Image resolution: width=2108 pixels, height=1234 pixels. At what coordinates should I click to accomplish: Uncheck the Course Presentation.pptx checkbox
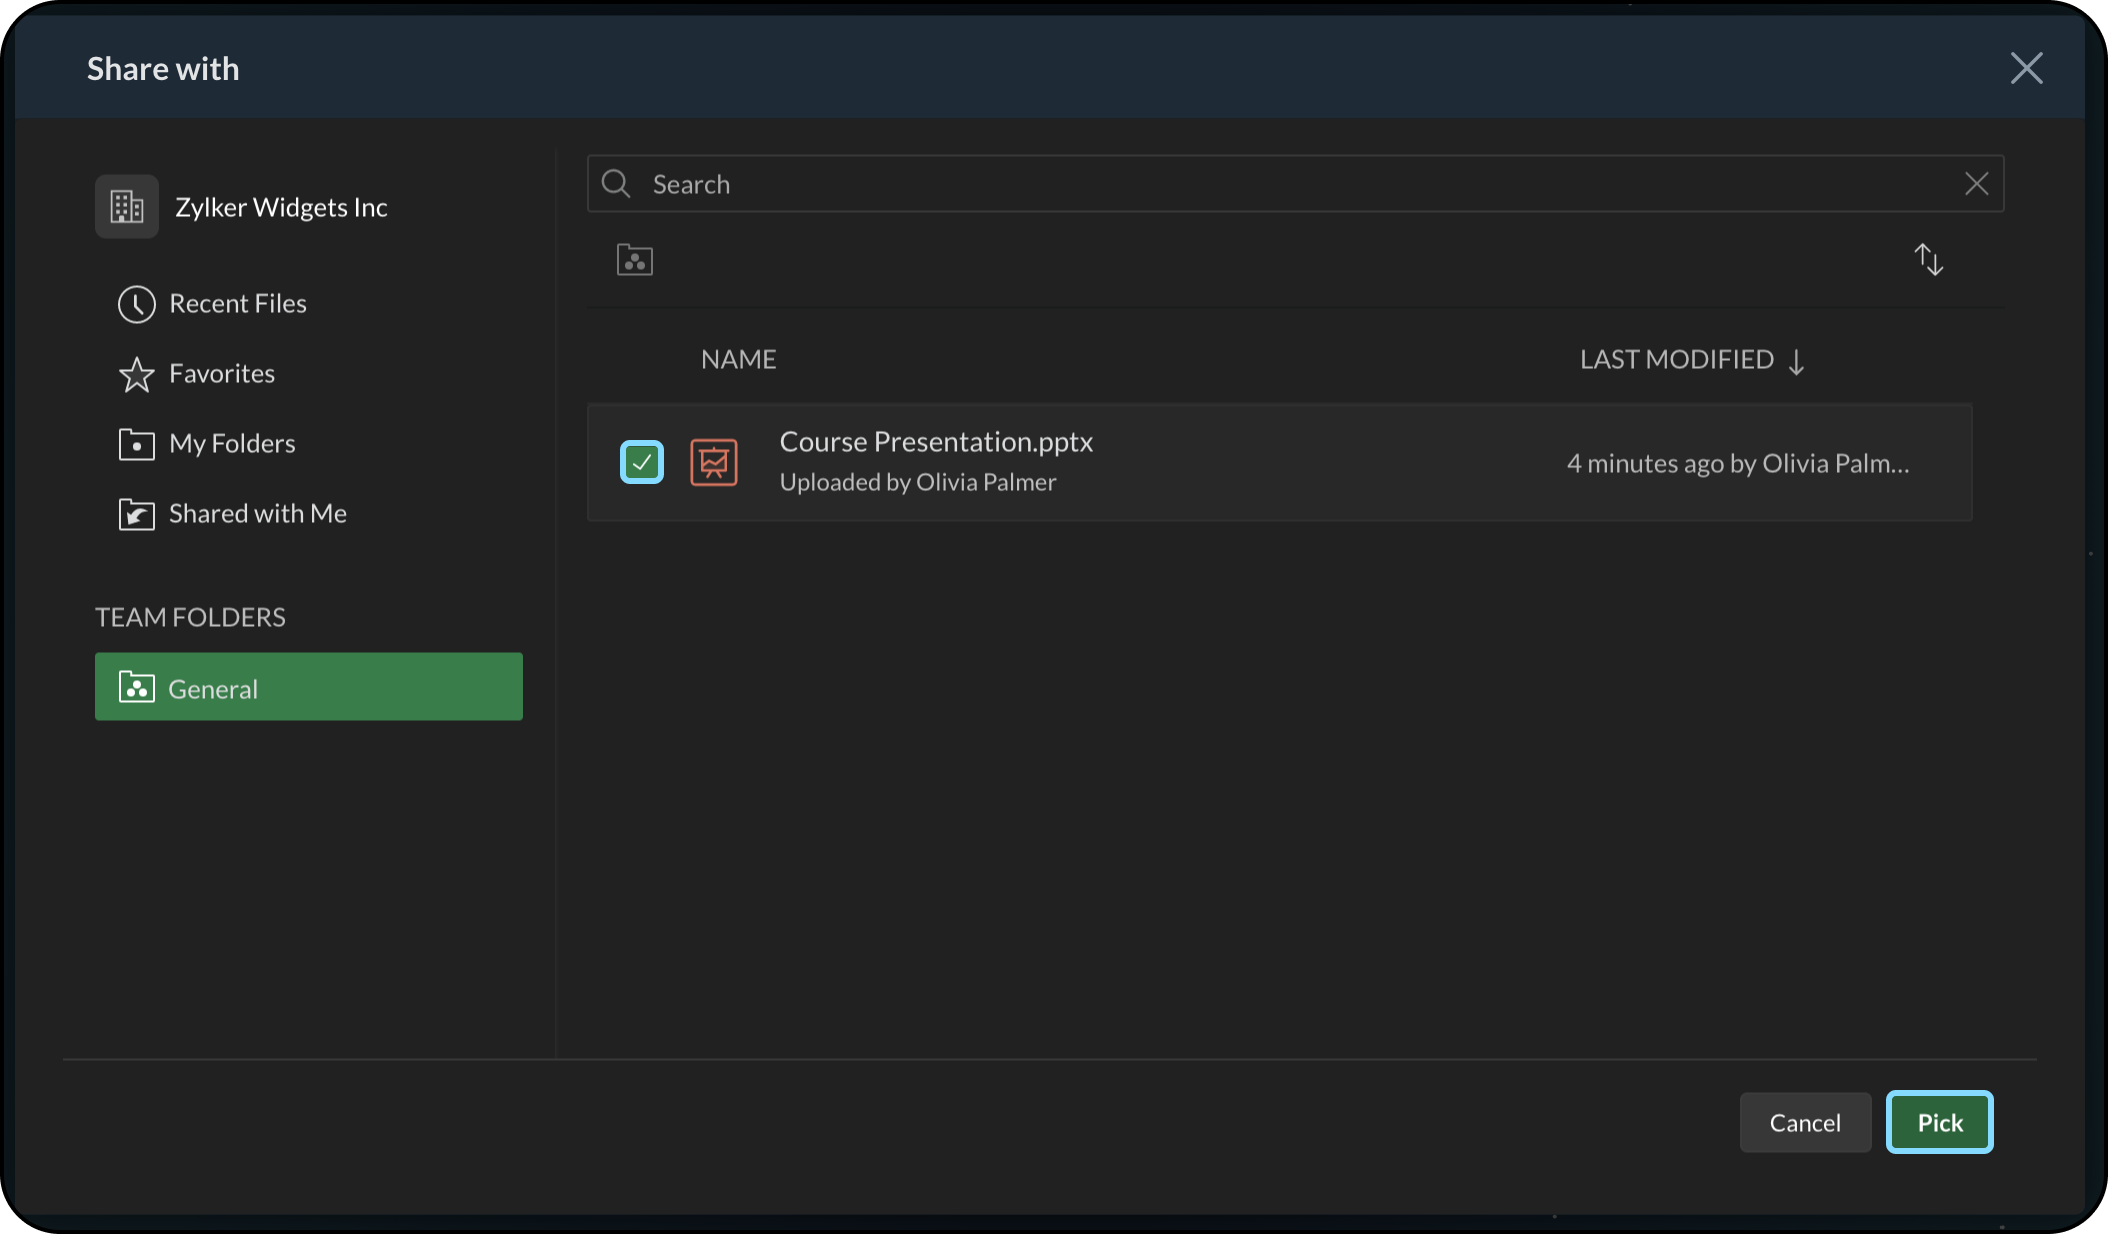pyautogui.click(x=642, y=462)
